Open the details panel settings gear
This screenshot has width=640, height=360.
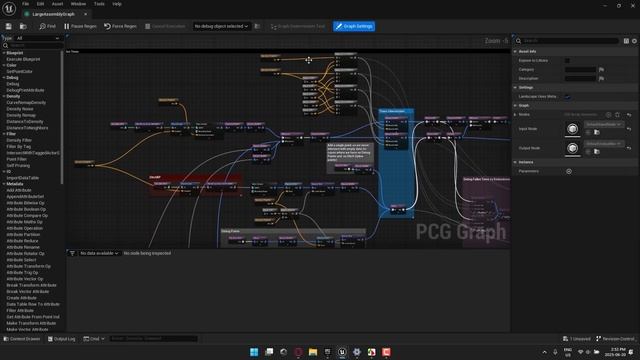(634, 41)
